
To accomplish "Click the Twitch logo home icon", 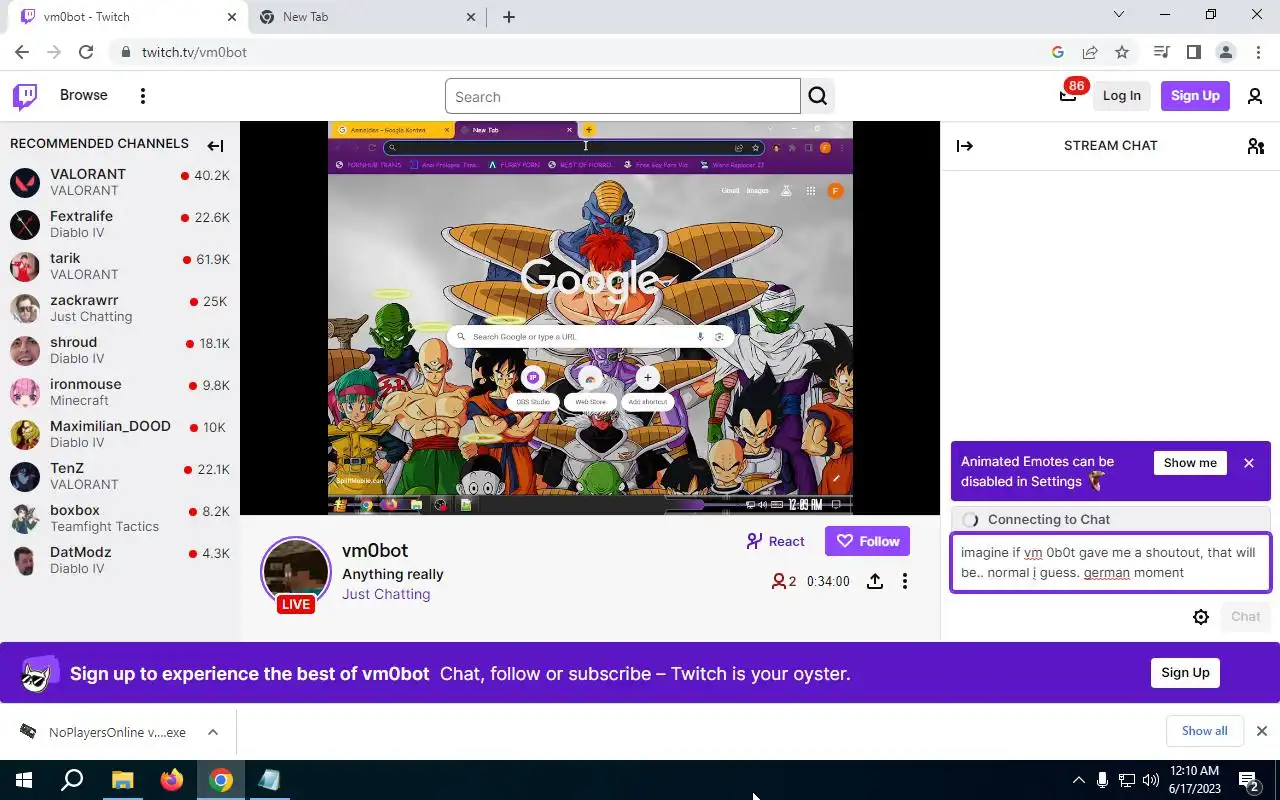I will [25, 96].
